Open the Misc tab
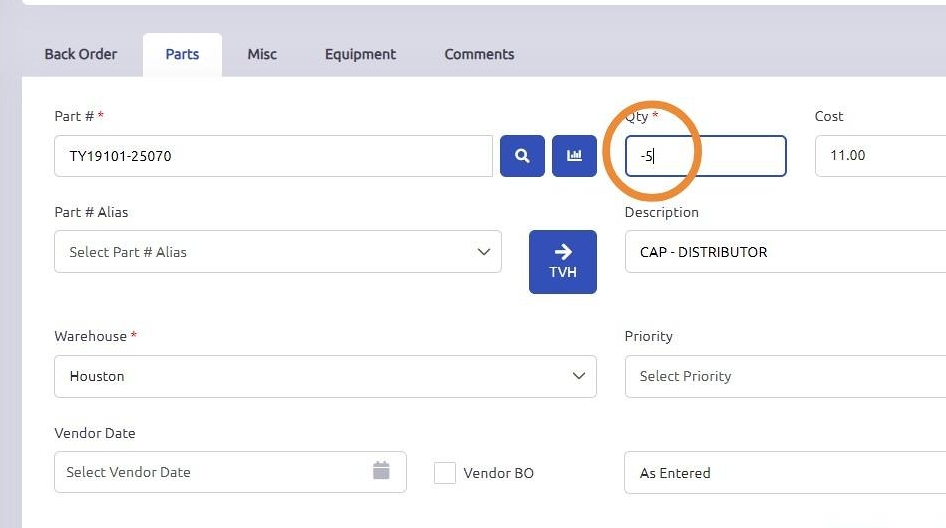Image resolution: width=946 pixels, height=528 pixels. click(262, 54)
